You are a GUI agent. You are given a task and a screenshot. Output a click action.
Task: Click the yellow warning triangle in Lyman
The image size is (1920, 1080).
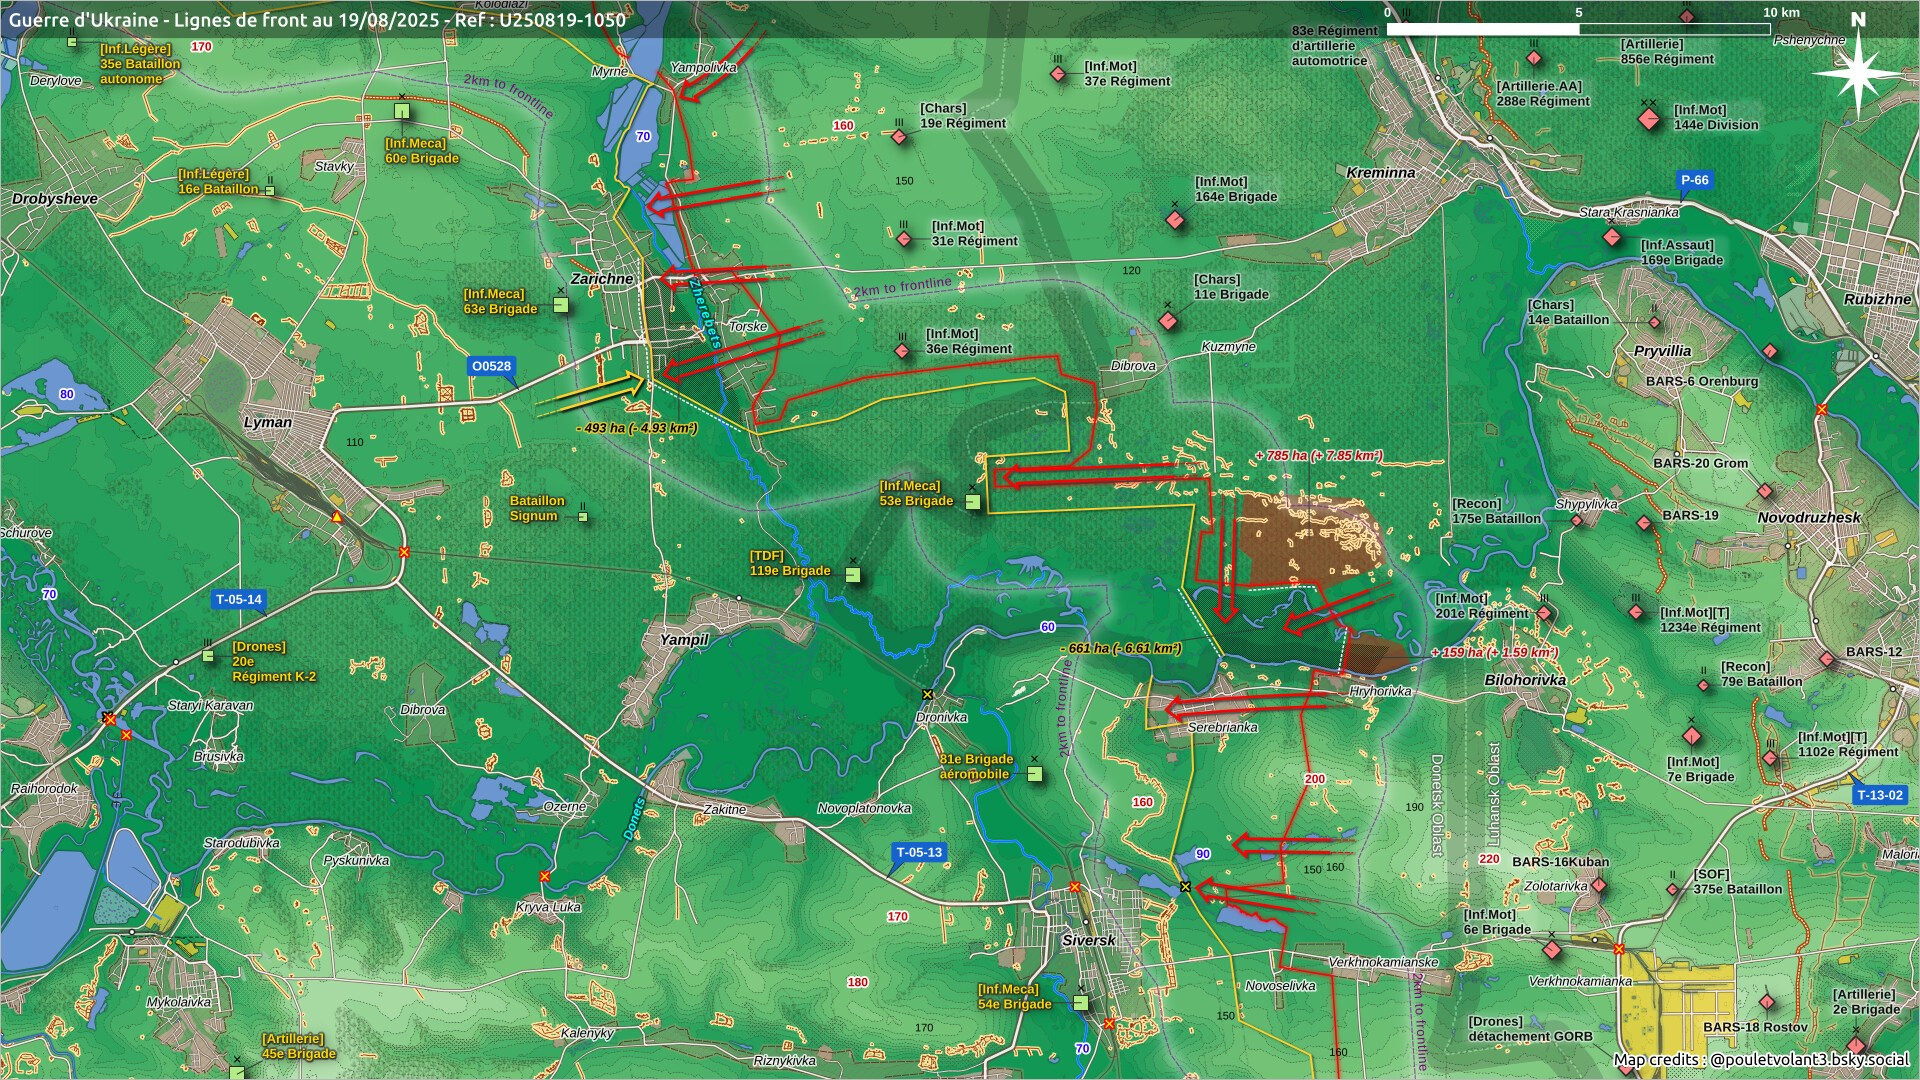tap(338, 518)
